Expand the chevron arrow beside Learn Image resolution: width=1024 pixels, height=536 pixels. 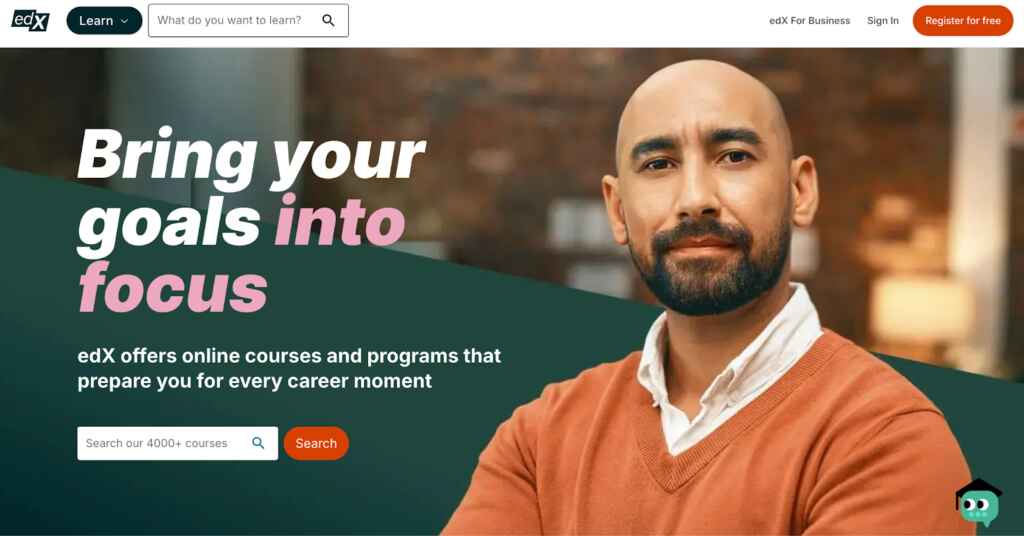point(125,21)
